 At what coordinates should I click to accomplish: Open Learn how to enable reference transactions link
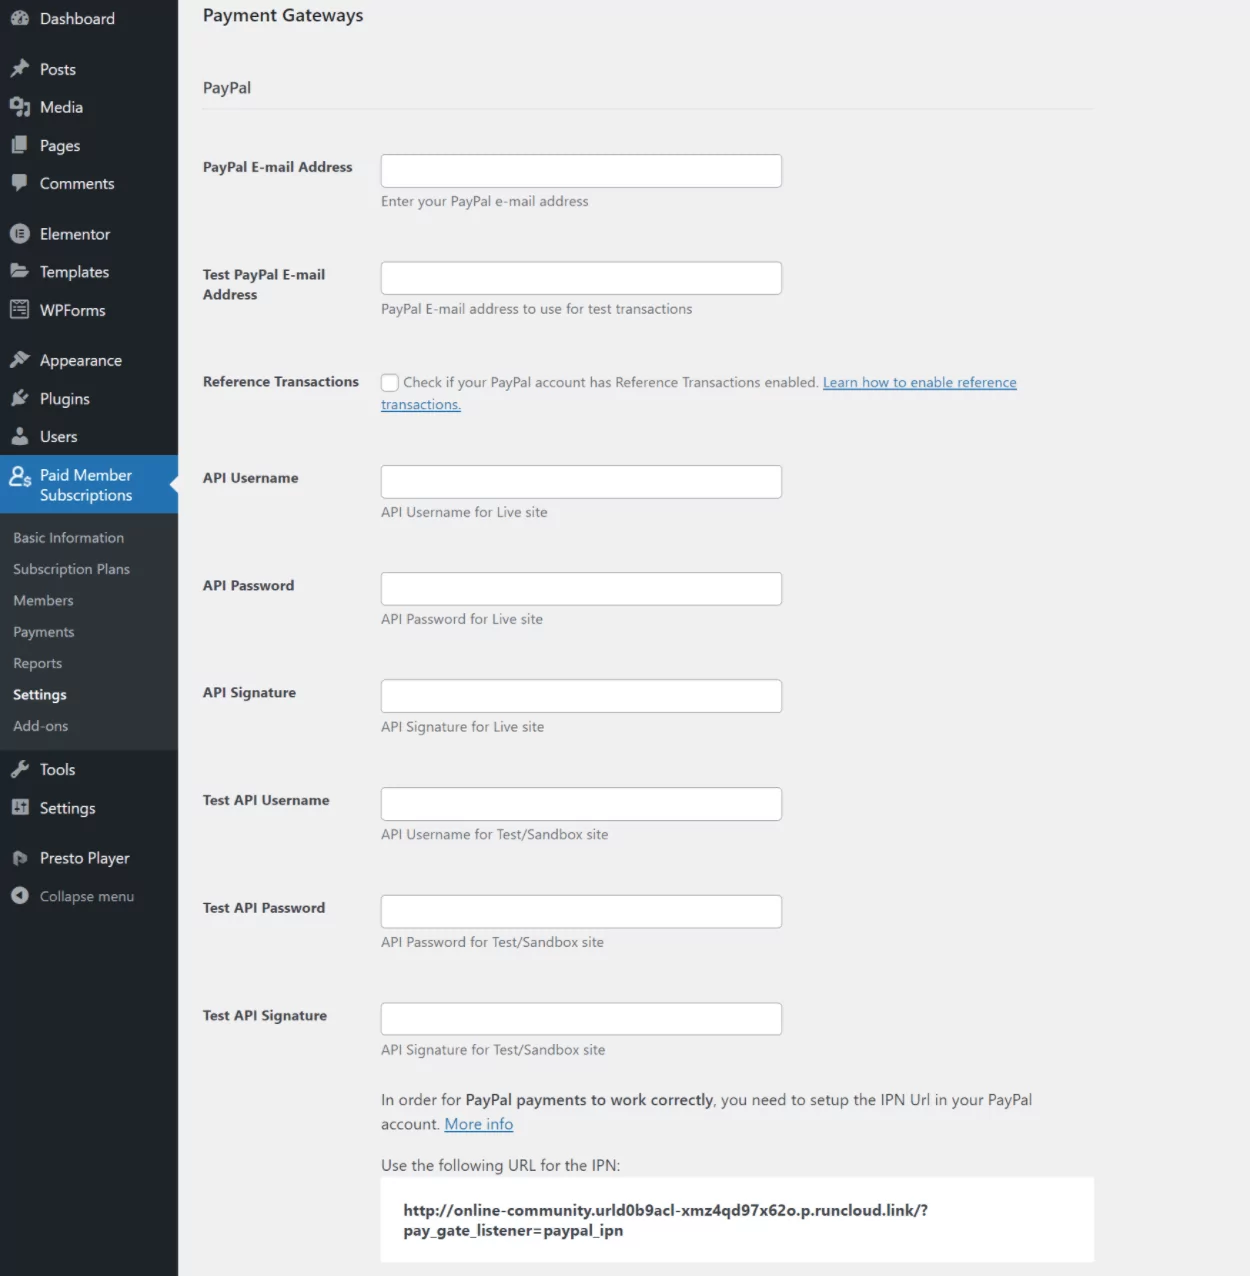click(x=919, y=383)
